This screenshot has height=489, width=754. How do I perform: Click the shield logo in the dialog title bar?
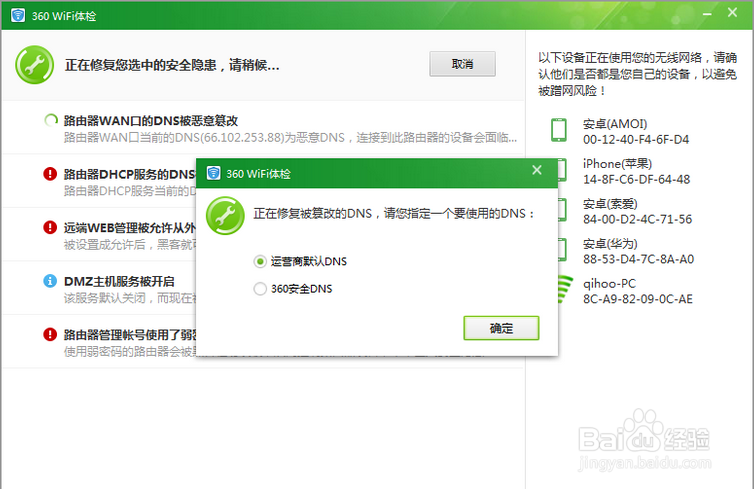[214, 173]
